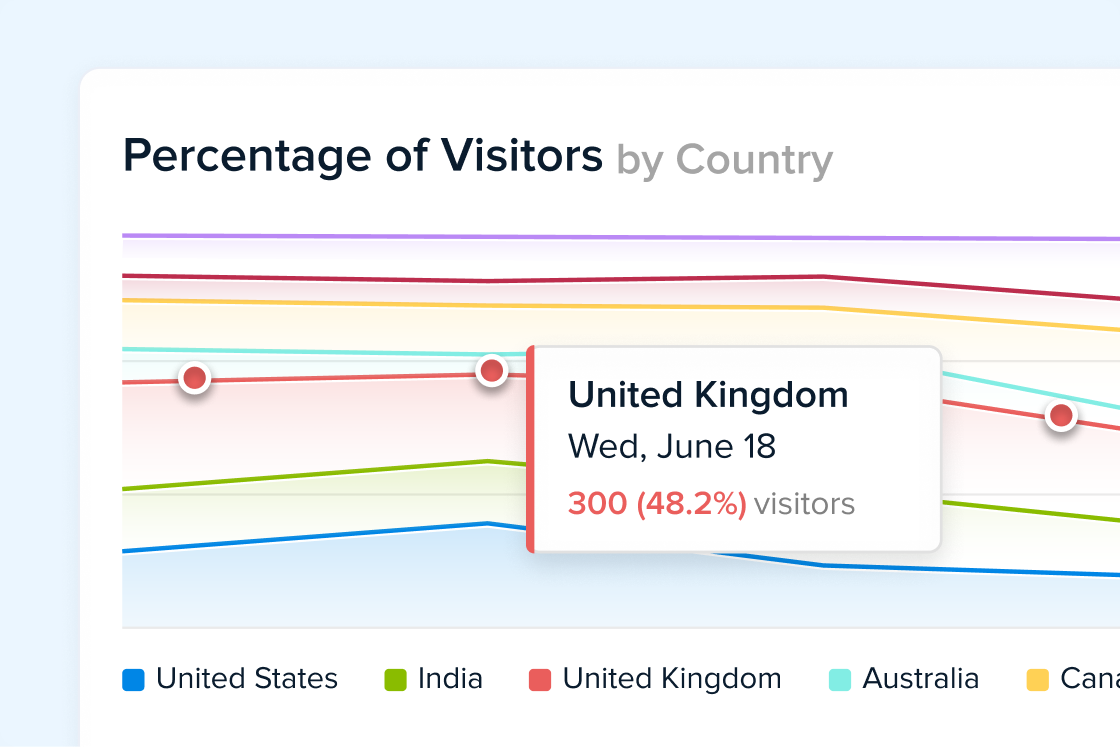Select the red data point beside the tooltip
Viewport: 1120px width, 747px height.
click(491, 371)
